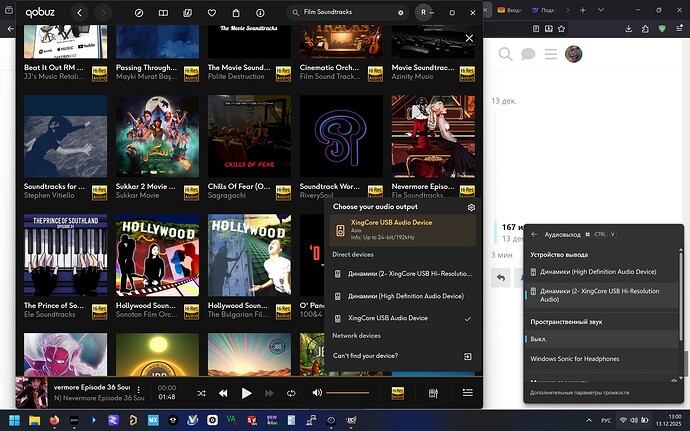Clear the Film Soundtracks search text
This screenshot has height=431, width=690.
coord(400,13)
